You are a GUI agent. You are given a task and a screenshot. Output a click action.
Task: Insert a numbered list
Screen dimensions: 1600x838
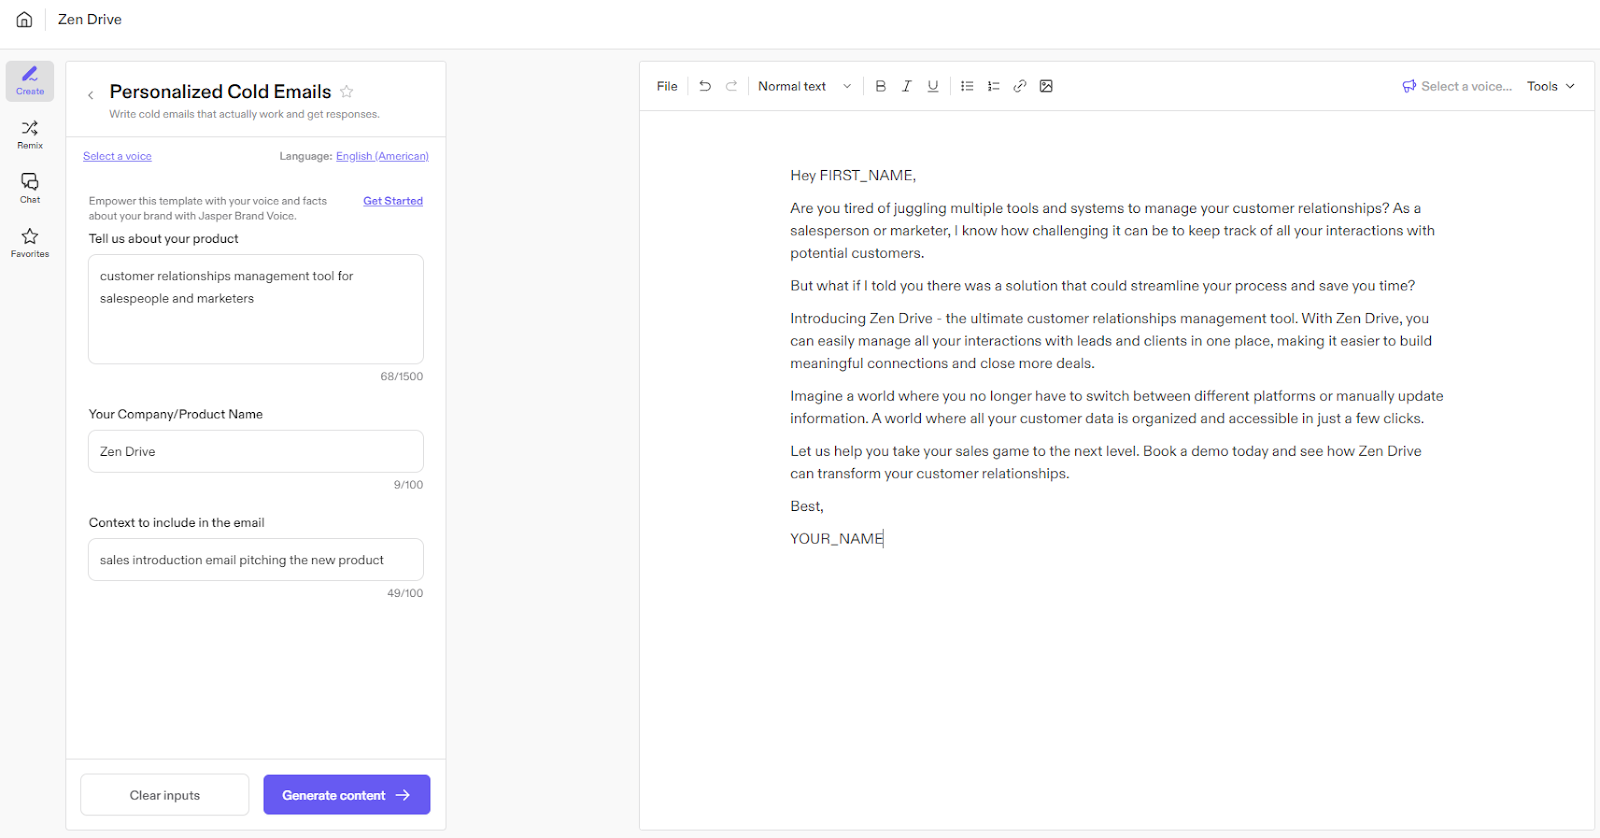994,86
